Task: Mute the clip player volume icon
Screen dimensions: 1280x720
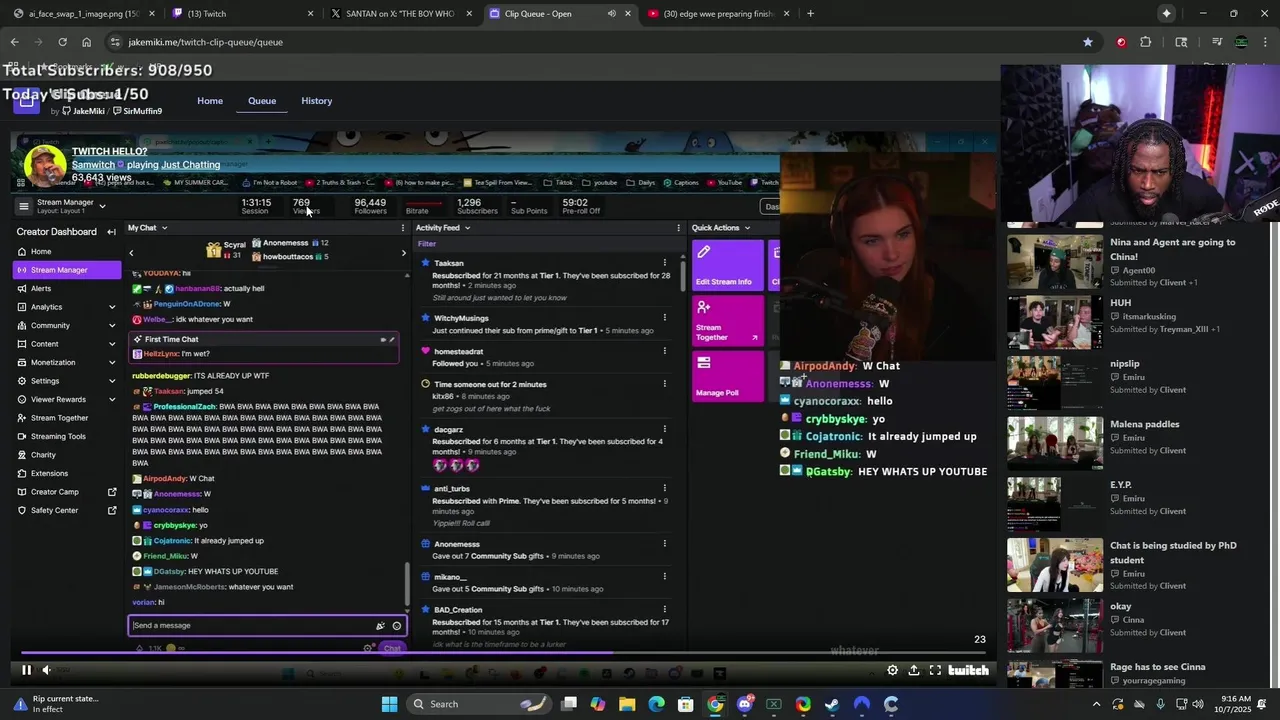Action: (46, 670)
